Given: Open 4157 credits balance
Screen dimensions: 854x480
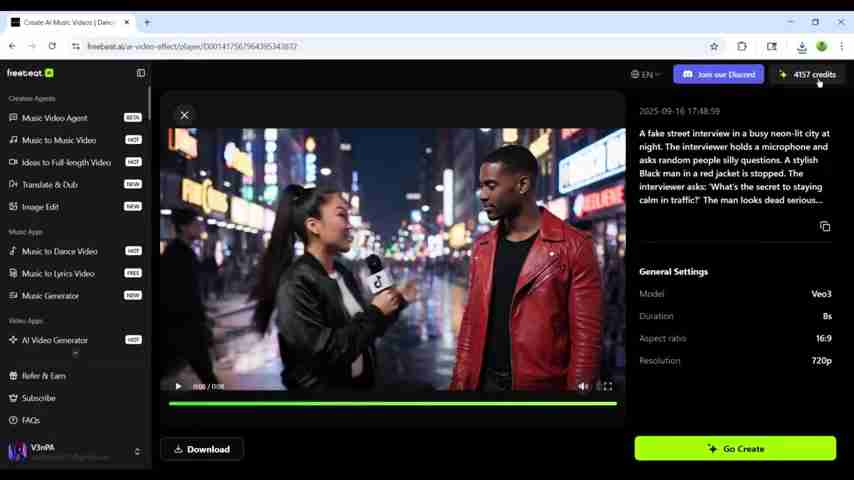Looking at the screenshot, I should (808, 75).
